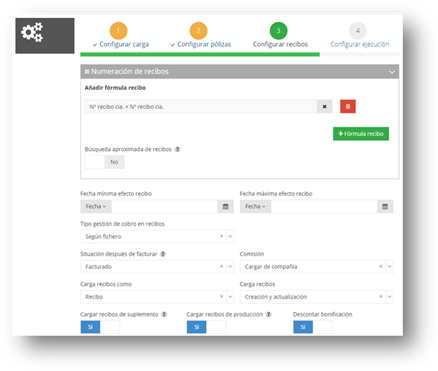This screenshot has height=371, width=438.
Task: Clear the Nº recibo cía. formula with X
Action: 324,107
